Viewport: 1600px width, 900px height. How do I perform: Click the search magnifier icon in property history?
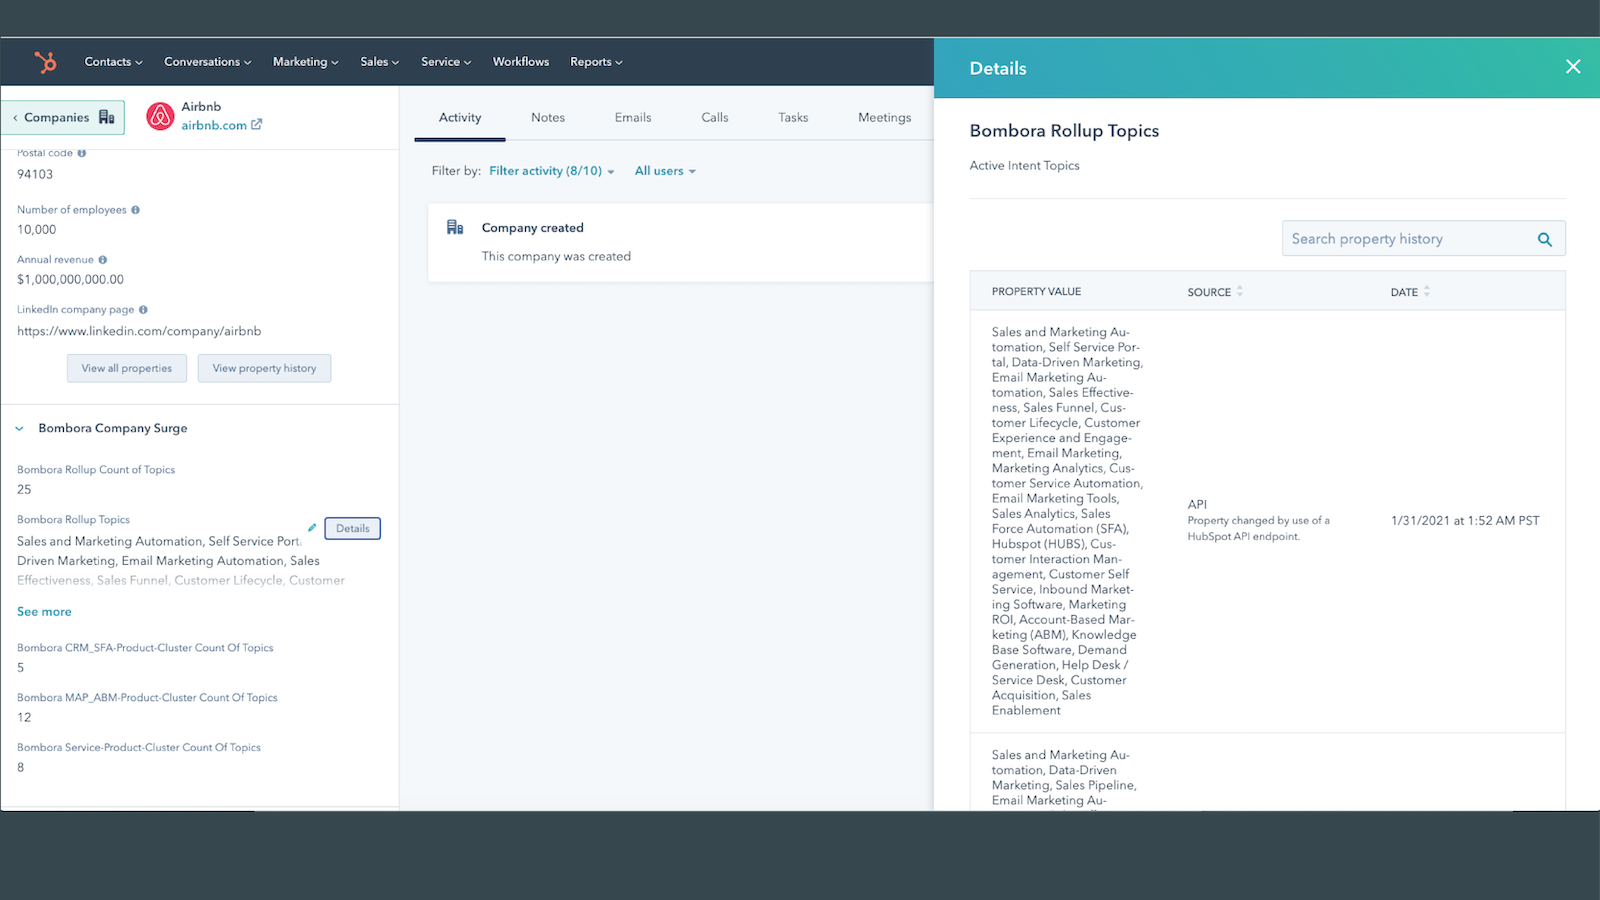click(x=1544, y=239)
